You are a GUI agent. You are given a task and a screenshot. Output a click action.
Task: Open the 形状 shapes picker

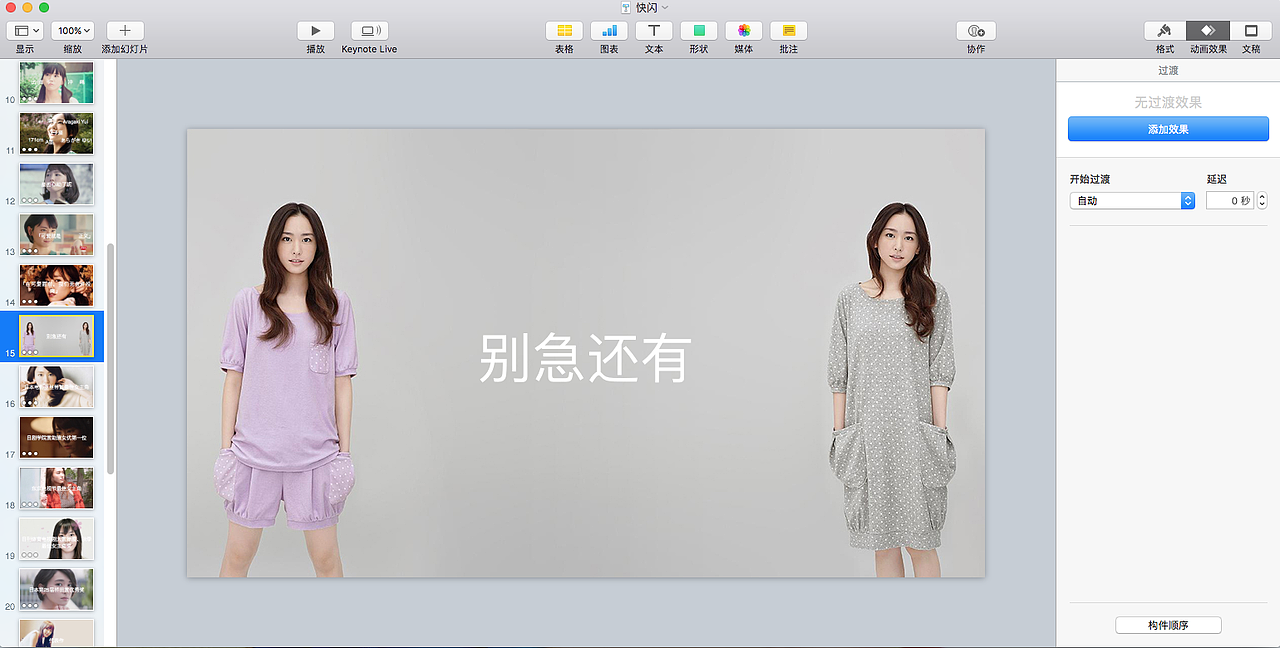tap(698, 31)
